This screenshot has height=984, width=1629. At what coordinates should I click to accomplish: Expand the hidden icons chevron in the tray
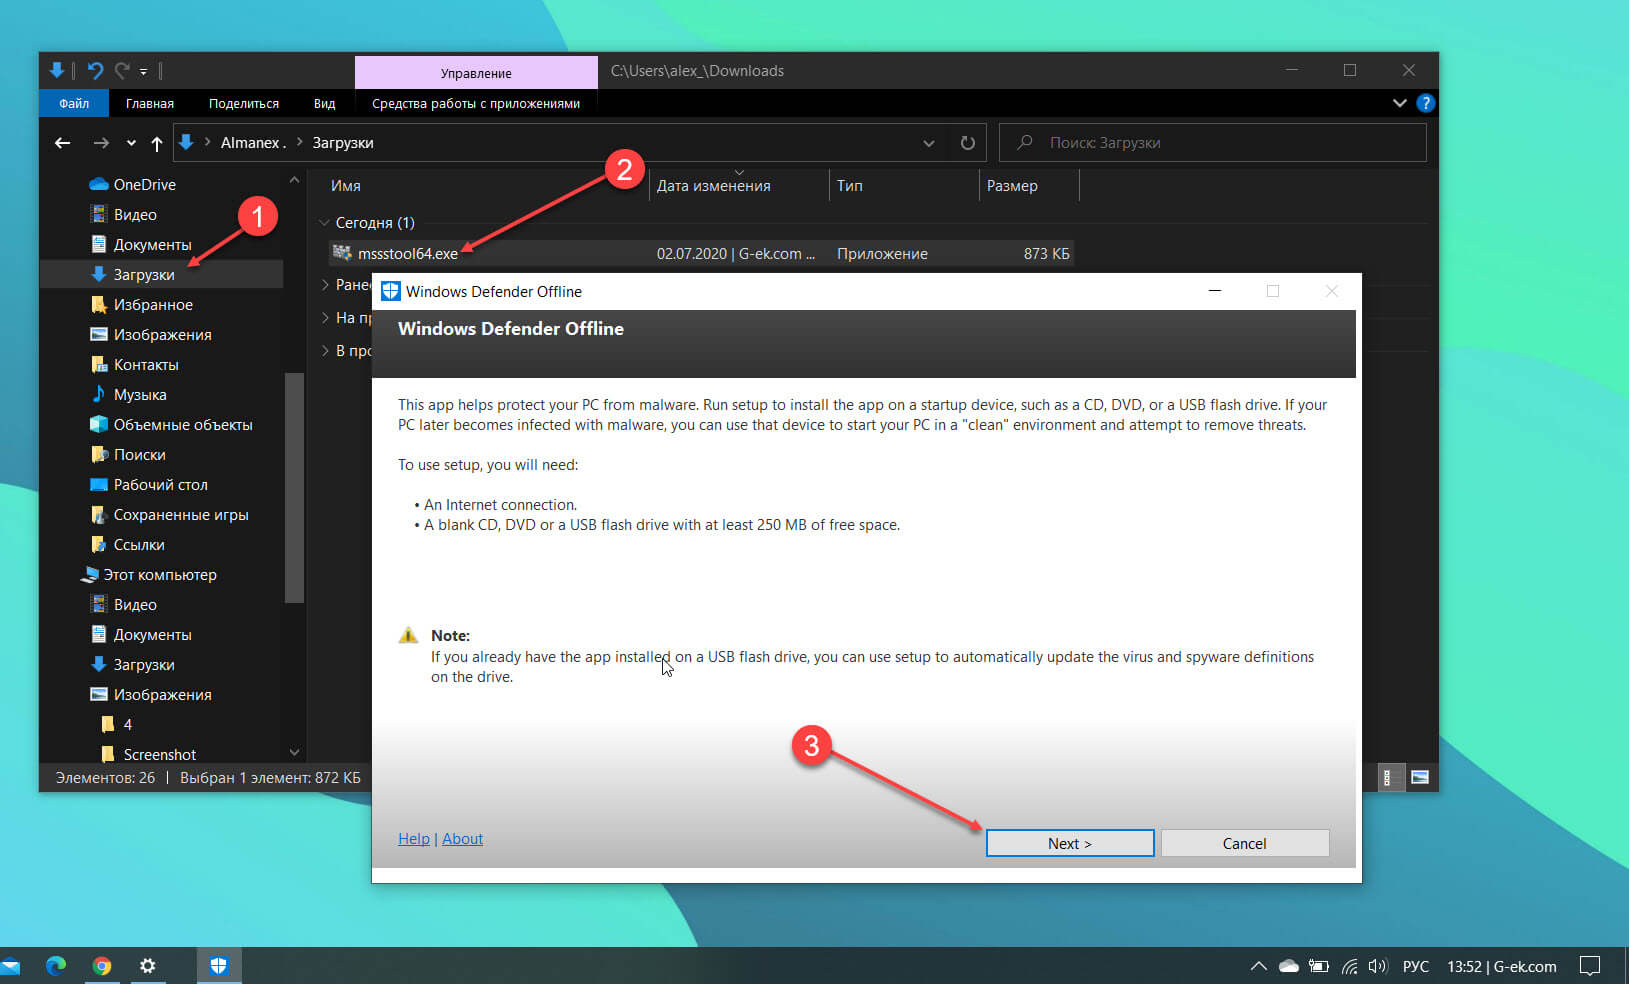coord(1257,965)
